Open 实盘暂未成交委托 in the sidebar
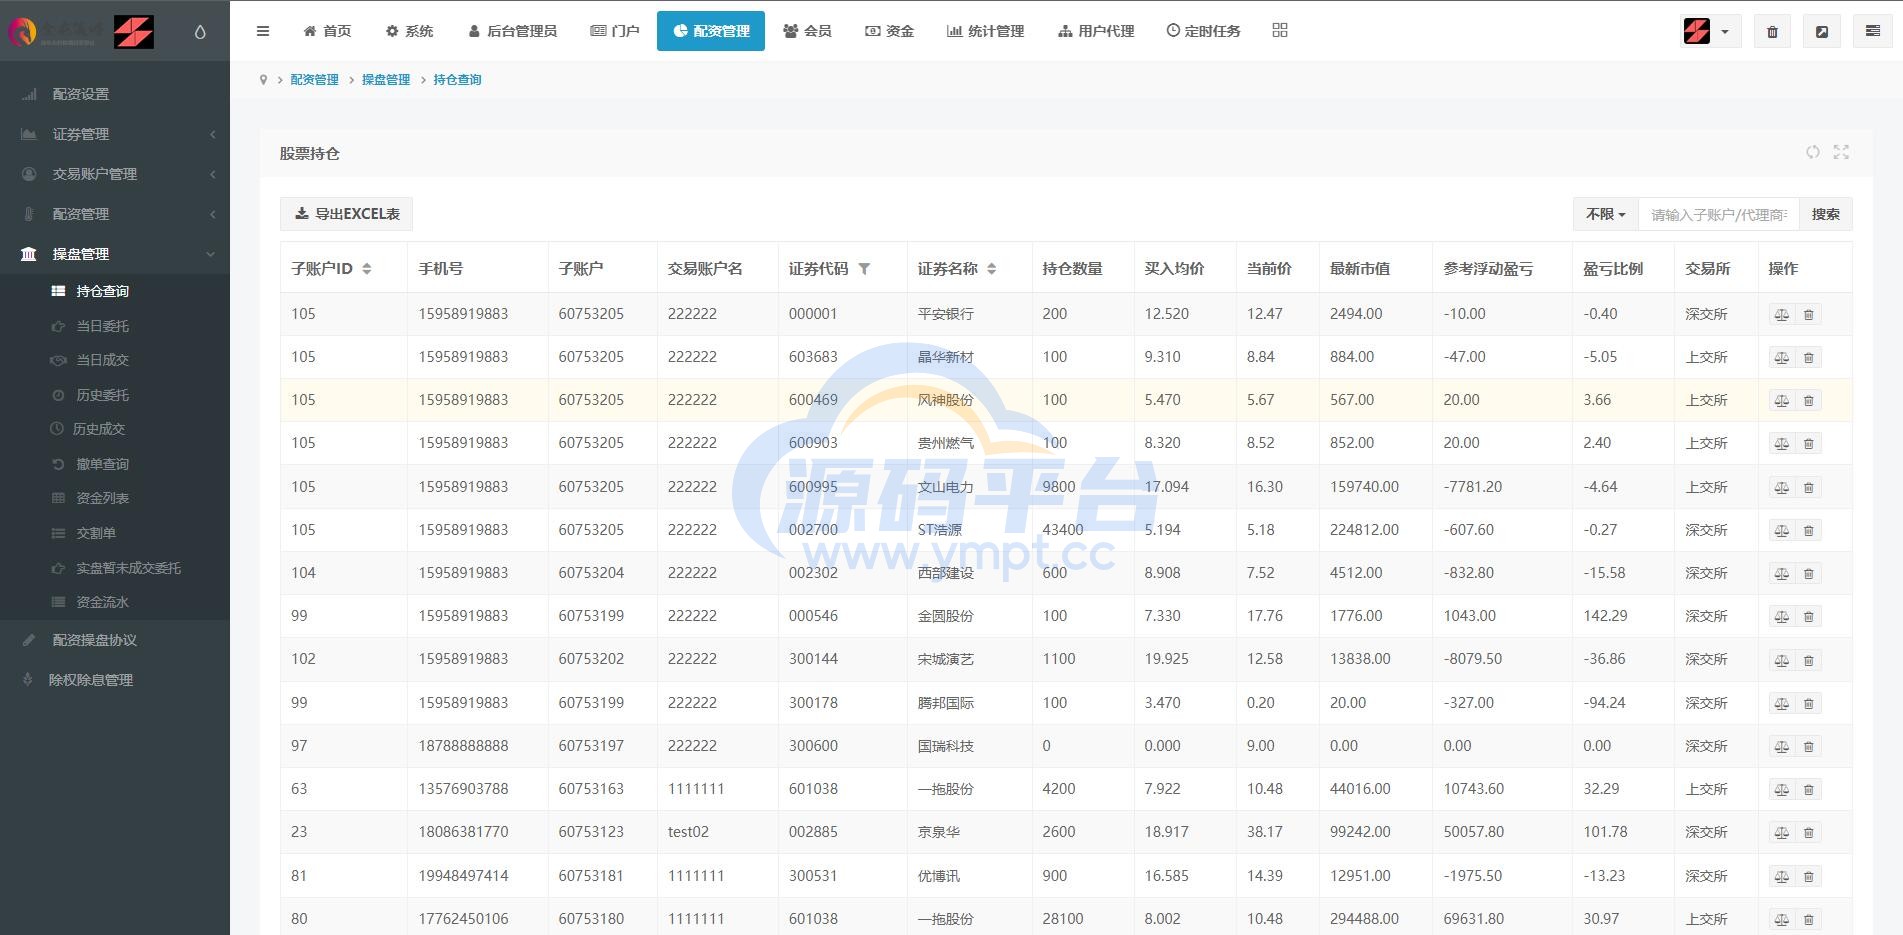This screenshot has width=1903, height=935. coord(128,568)
